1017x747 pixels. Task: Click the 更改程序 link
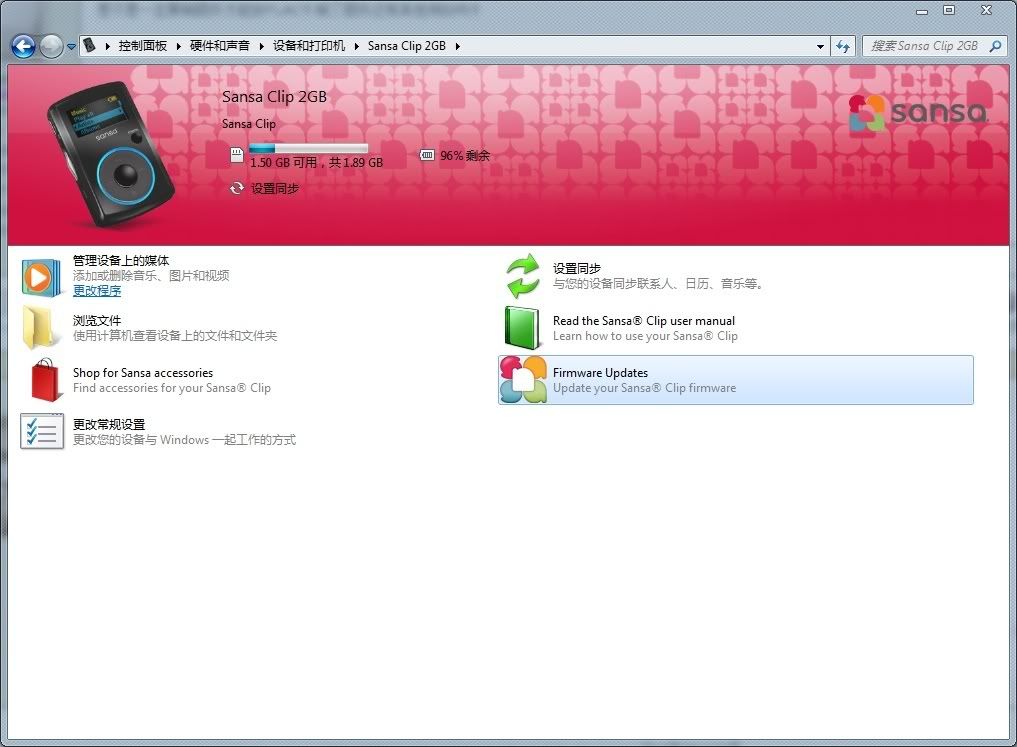pos(97,290)
